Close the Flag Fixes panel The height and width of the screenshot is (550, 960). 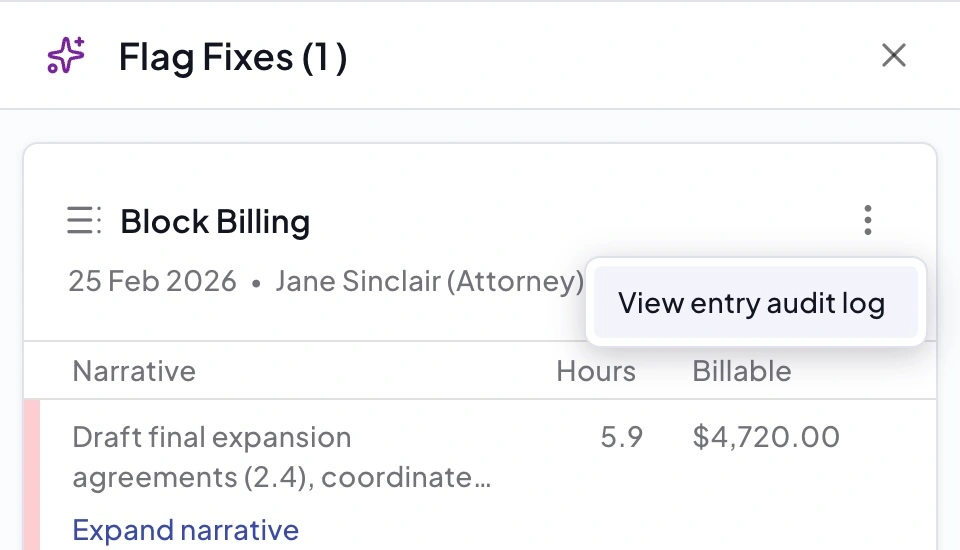(x=893, y=56)
